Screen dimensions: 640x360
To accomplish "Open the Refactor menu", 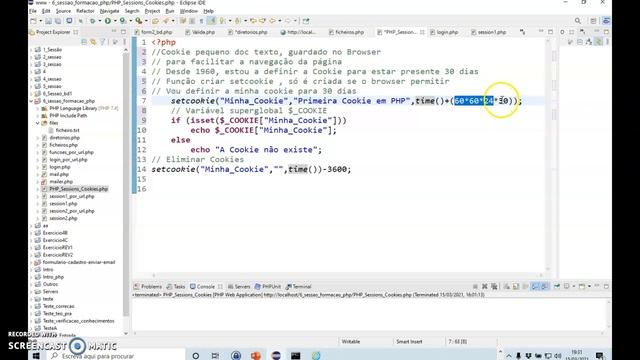I will pyautogui.click(x=85, y=11).
